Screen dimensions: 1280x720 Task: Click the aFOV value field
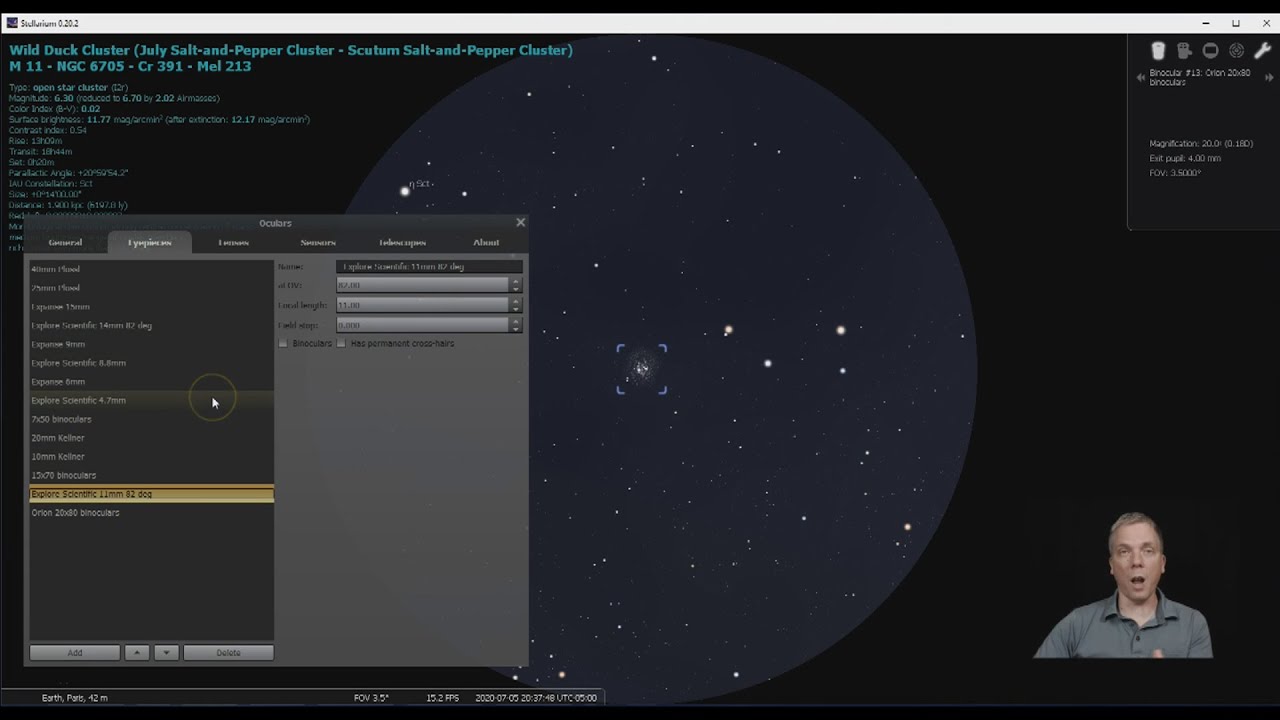423,285
